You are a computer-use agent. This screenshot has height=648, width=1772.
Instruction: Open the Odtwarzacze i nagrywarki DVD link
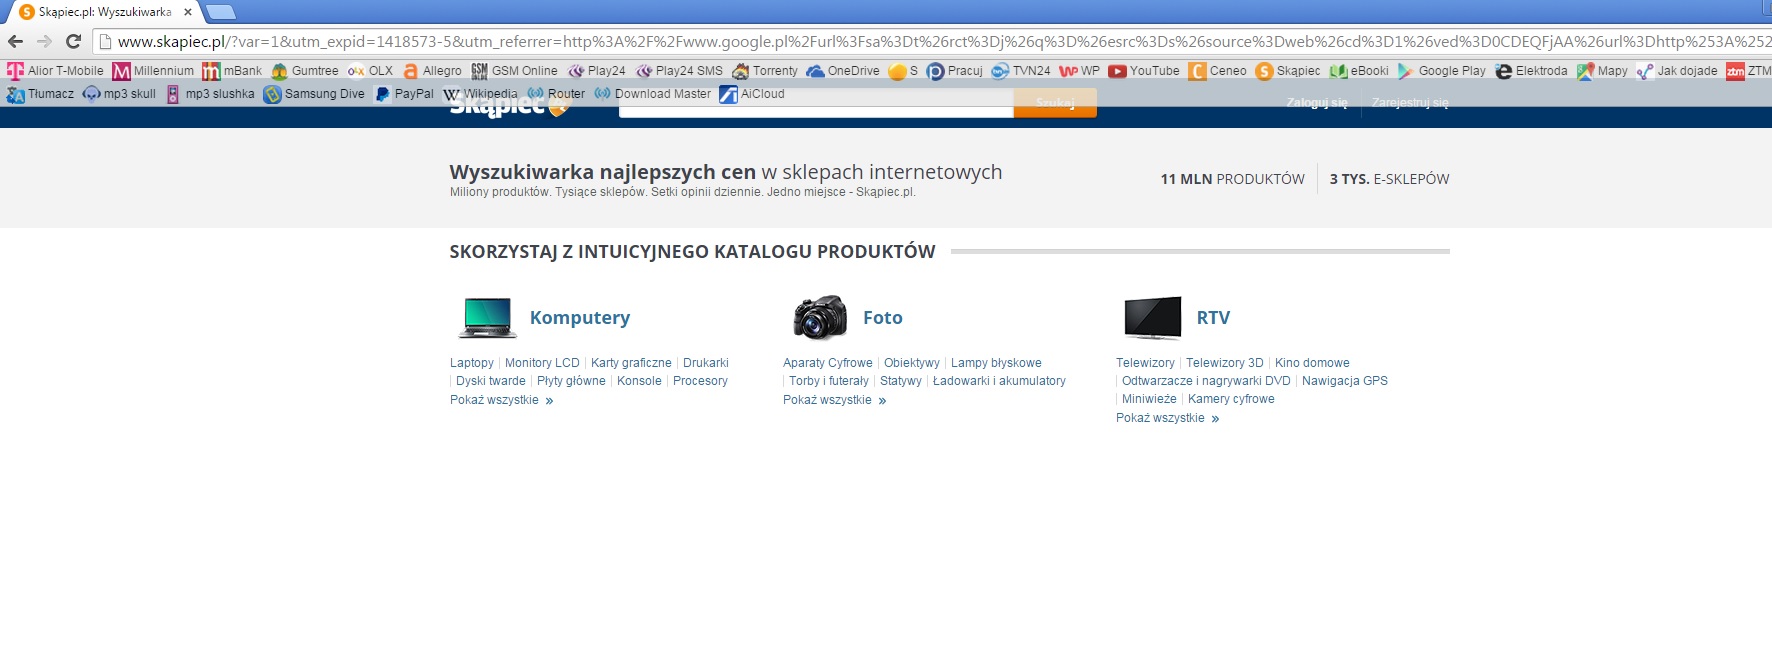[x=1206, y=381]
